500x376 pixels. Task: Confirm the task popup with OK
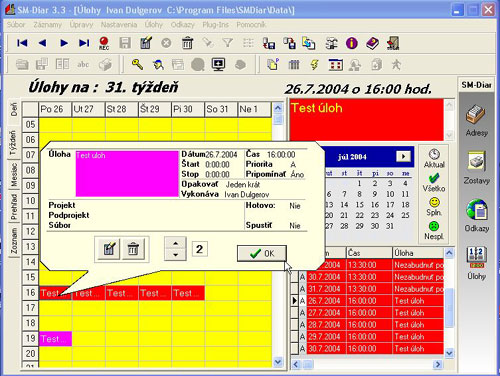(262, 254)
